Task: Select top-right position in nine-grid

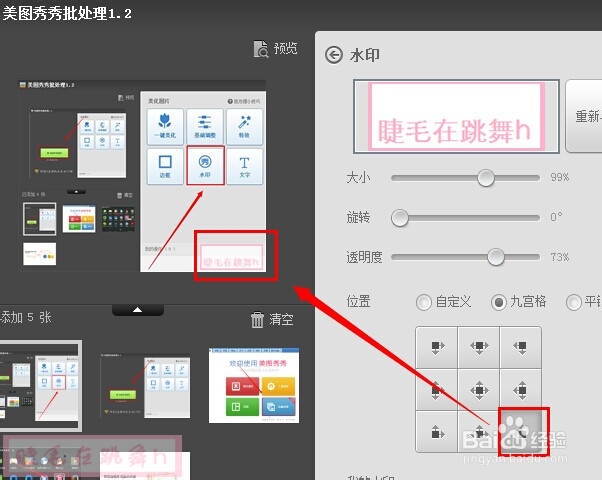Action: coord(521,347)
